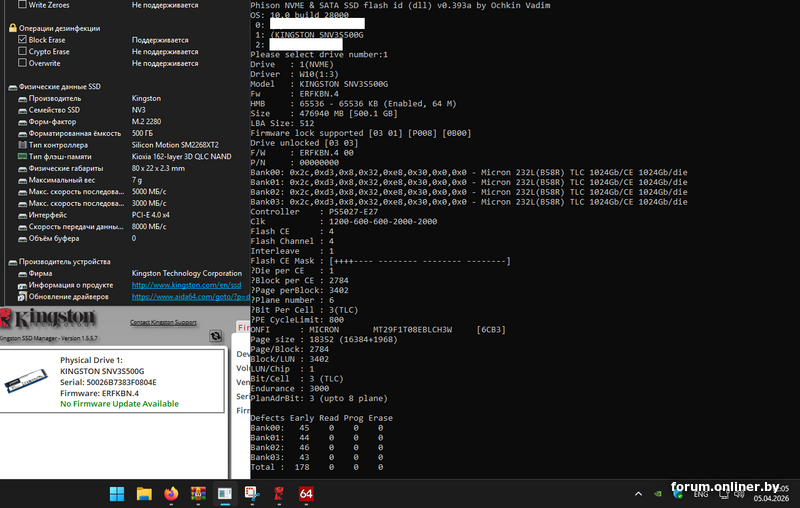Image resolution: width=800 pixels, height=508 pixels.
Task: Toggle the Block Erase checkbox
Action: click(x=23, y=40)
